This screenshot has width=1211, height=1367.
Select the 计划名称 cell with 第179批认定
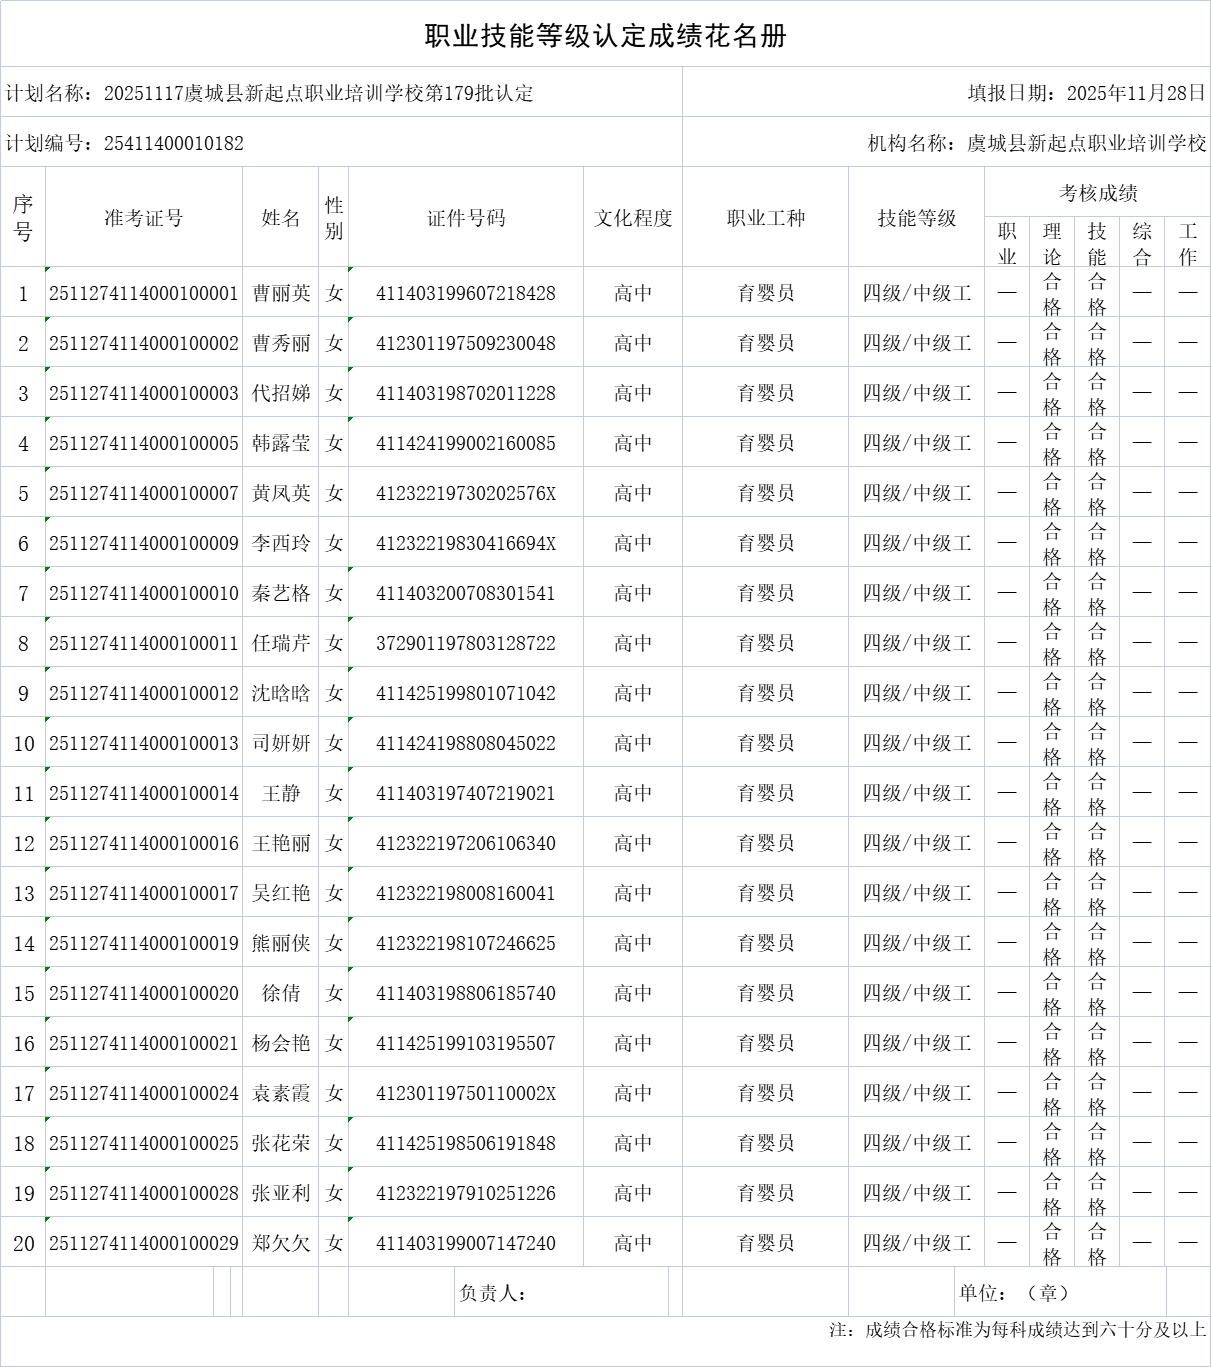(x=340, y=95)
